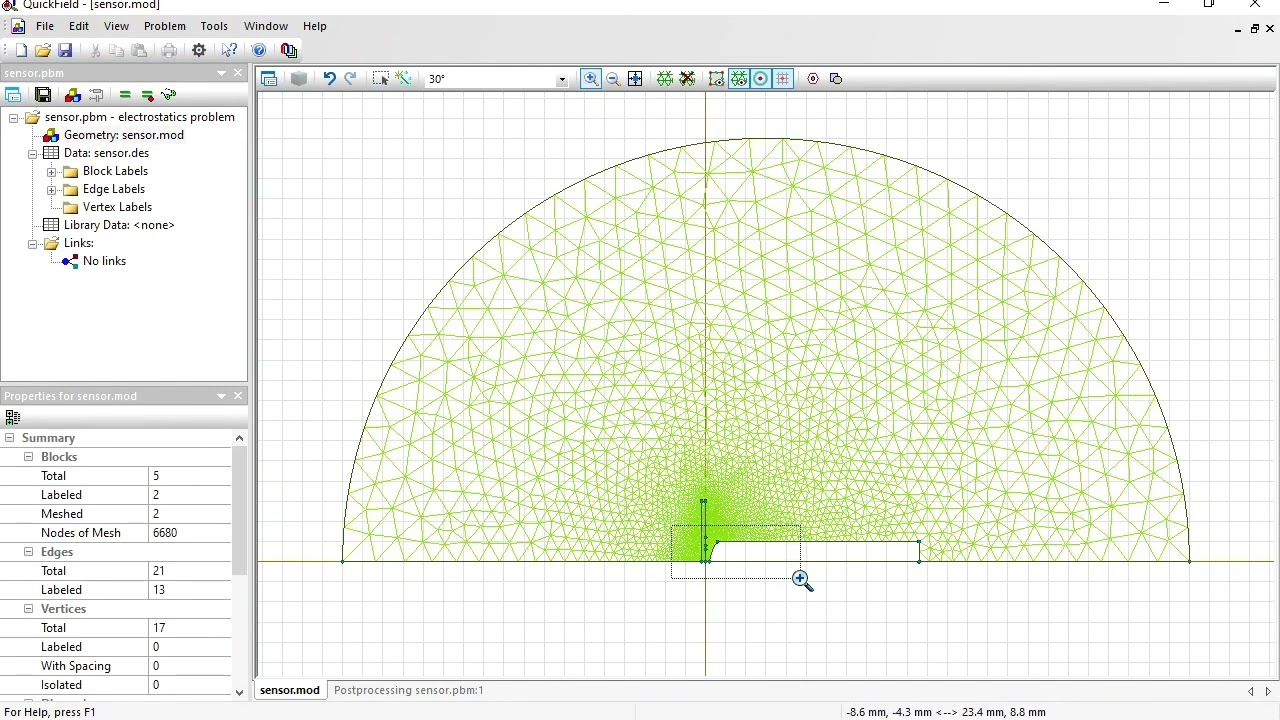Toggle mesh visibility in the editor
Screen dimensions: 1280x720
pyautogui.click(x=739, y=79)
